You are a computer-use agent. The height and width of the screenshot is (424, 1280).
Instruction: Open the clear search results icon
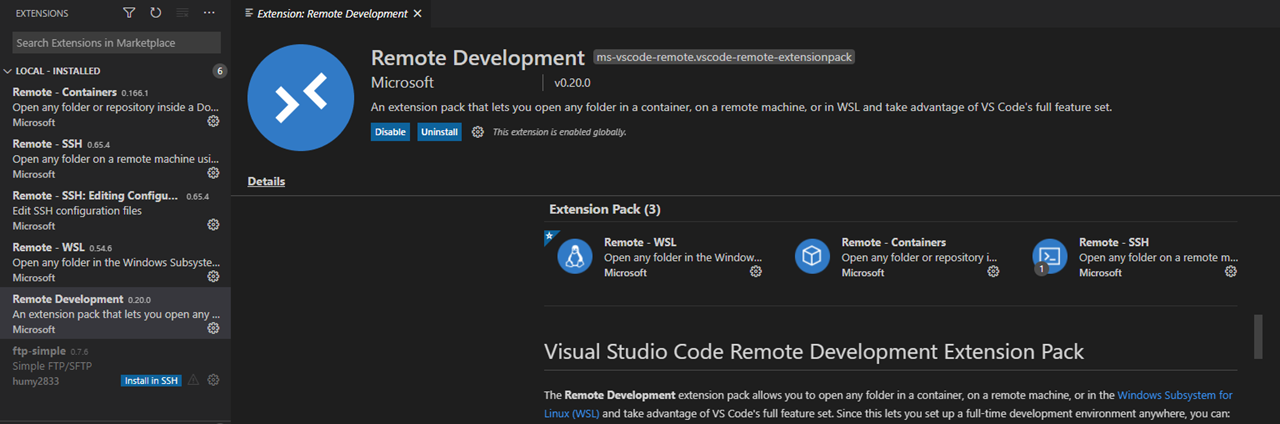click(182, 13)
